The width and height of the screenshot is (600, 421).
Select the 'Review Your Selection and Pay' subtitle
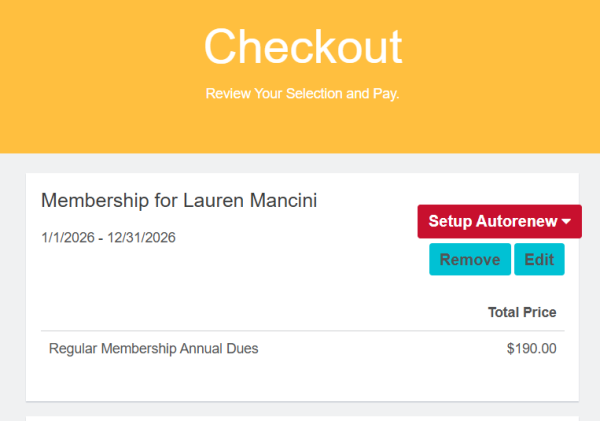click(303, 94)
